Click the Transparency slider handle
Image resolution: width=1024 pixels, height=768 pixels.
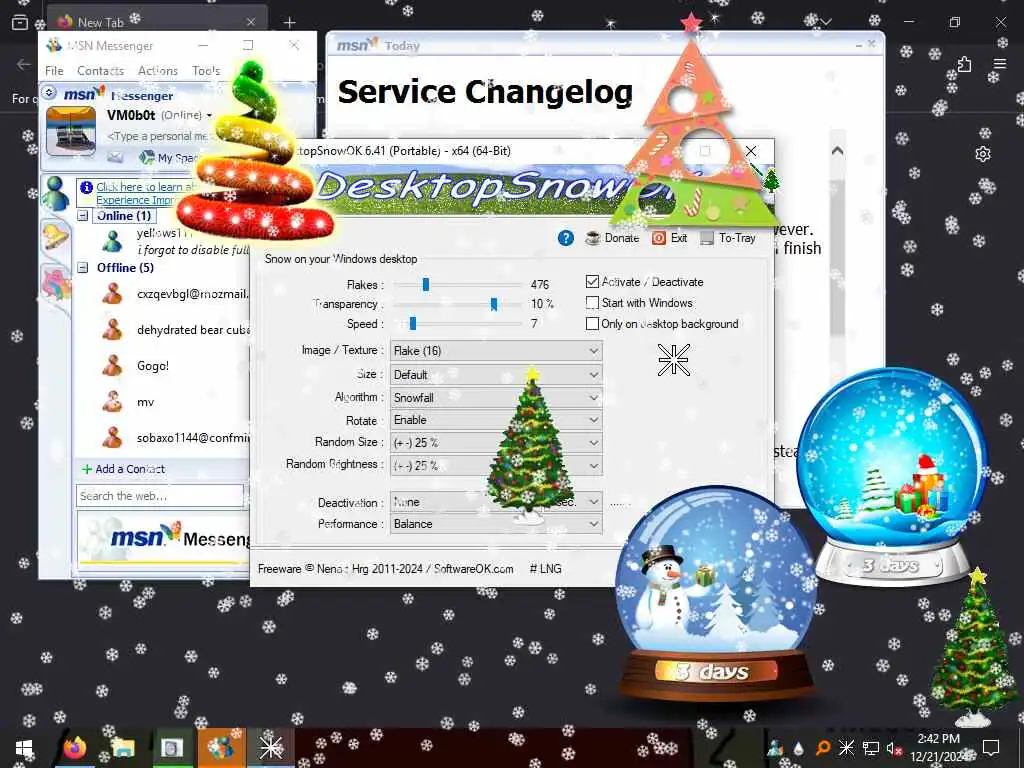[x=494, y=304]
